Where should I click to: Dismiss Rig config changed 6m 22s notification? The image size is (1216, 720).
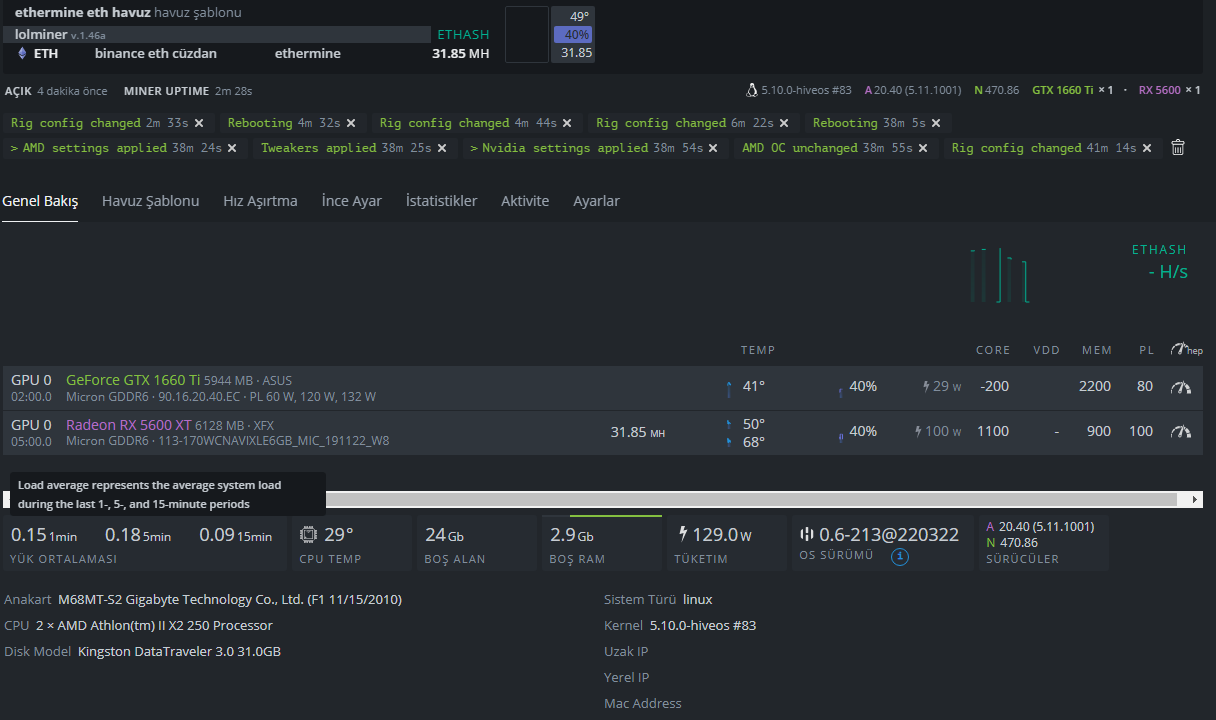point(784,123)
